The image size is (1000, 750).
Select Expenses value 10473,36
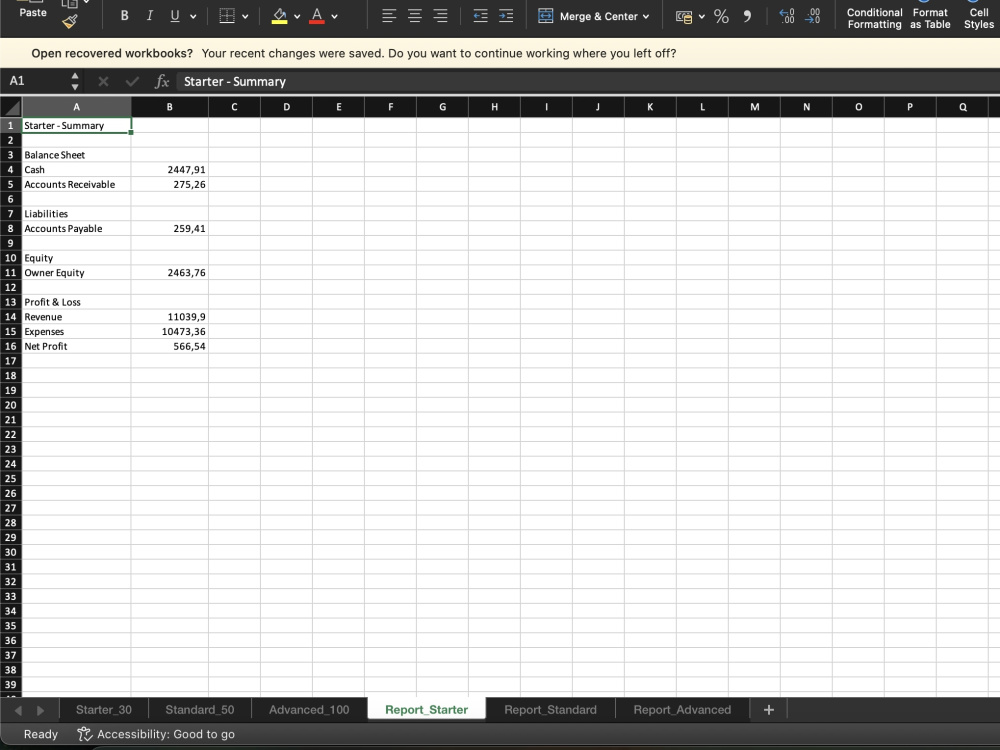pyautogui.click(x=170, y=332)
